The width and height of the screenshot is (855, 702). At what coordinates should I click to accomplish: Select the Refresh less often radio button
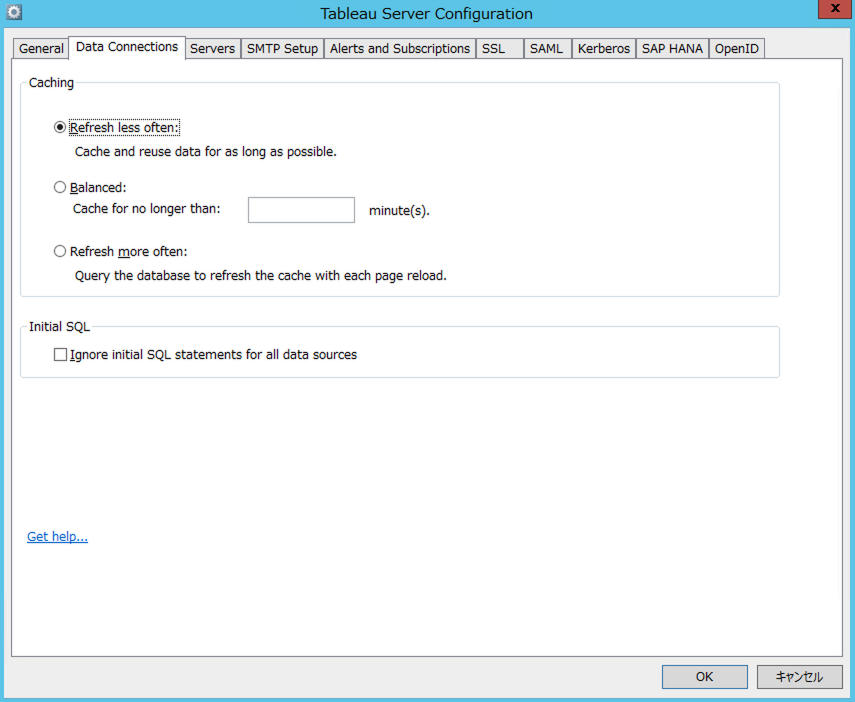[60, 128]
